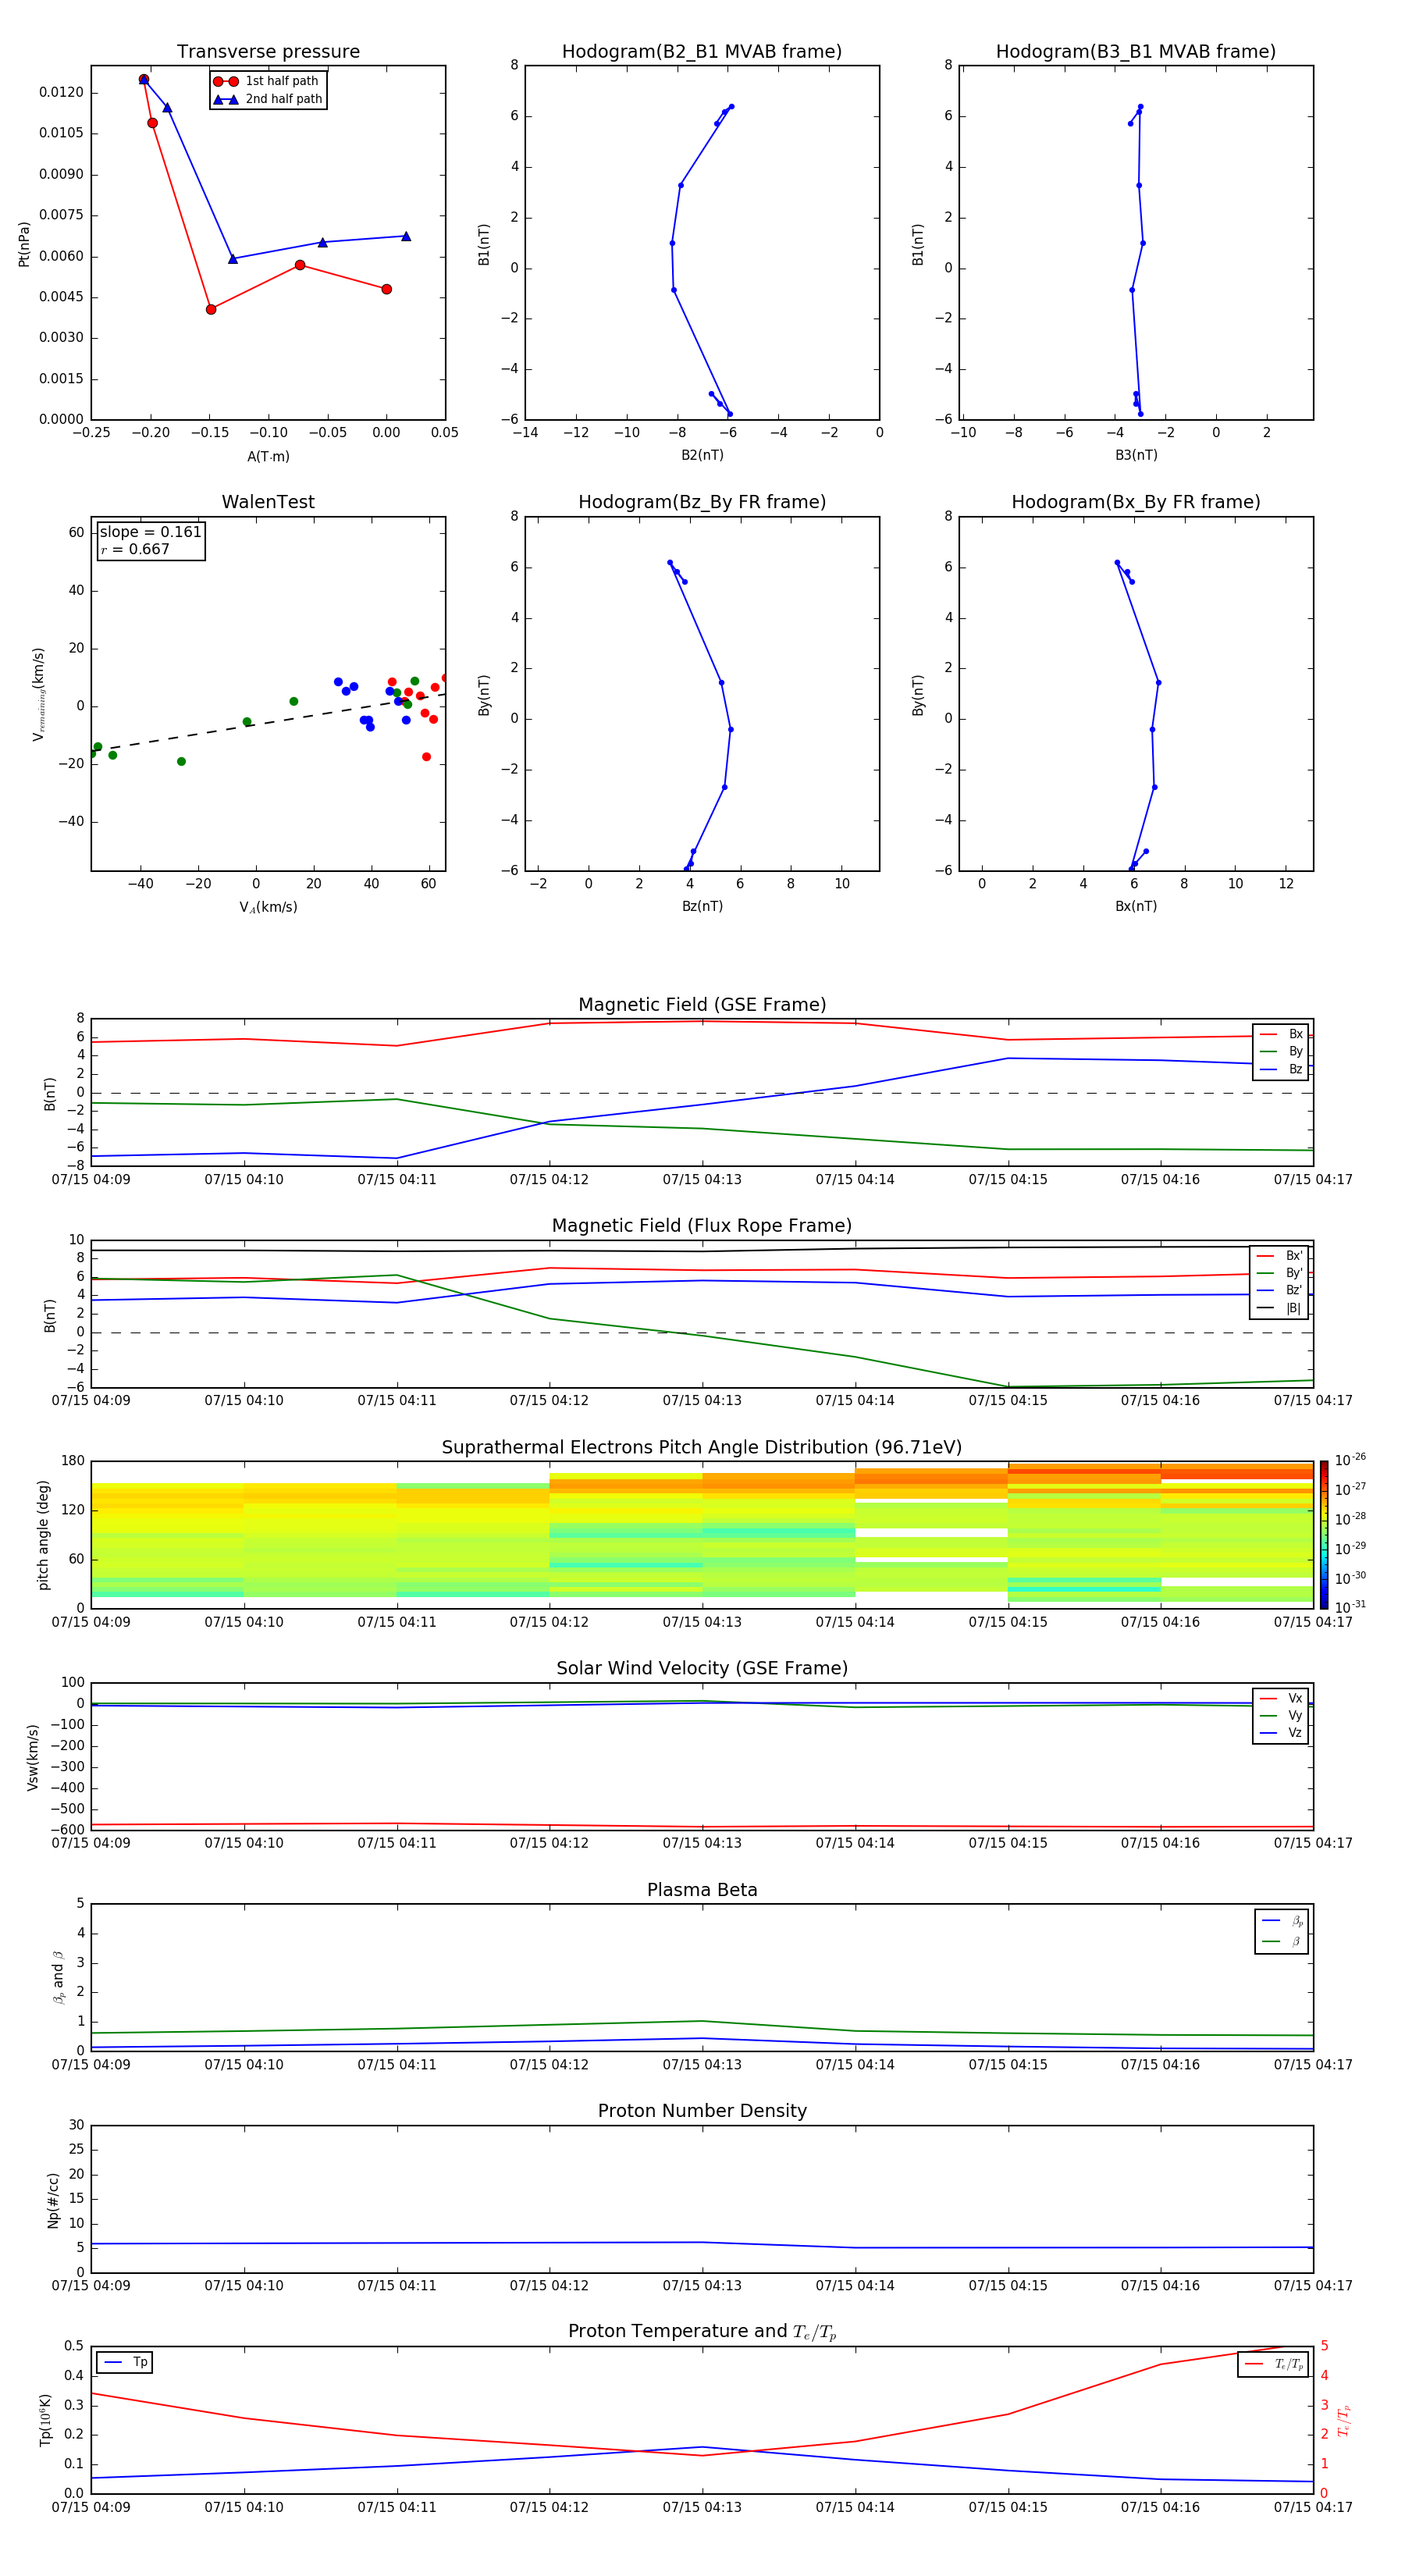
Task: Click the Suprathermal Electrons Pitch Angle title
Action: point(702,1447)
